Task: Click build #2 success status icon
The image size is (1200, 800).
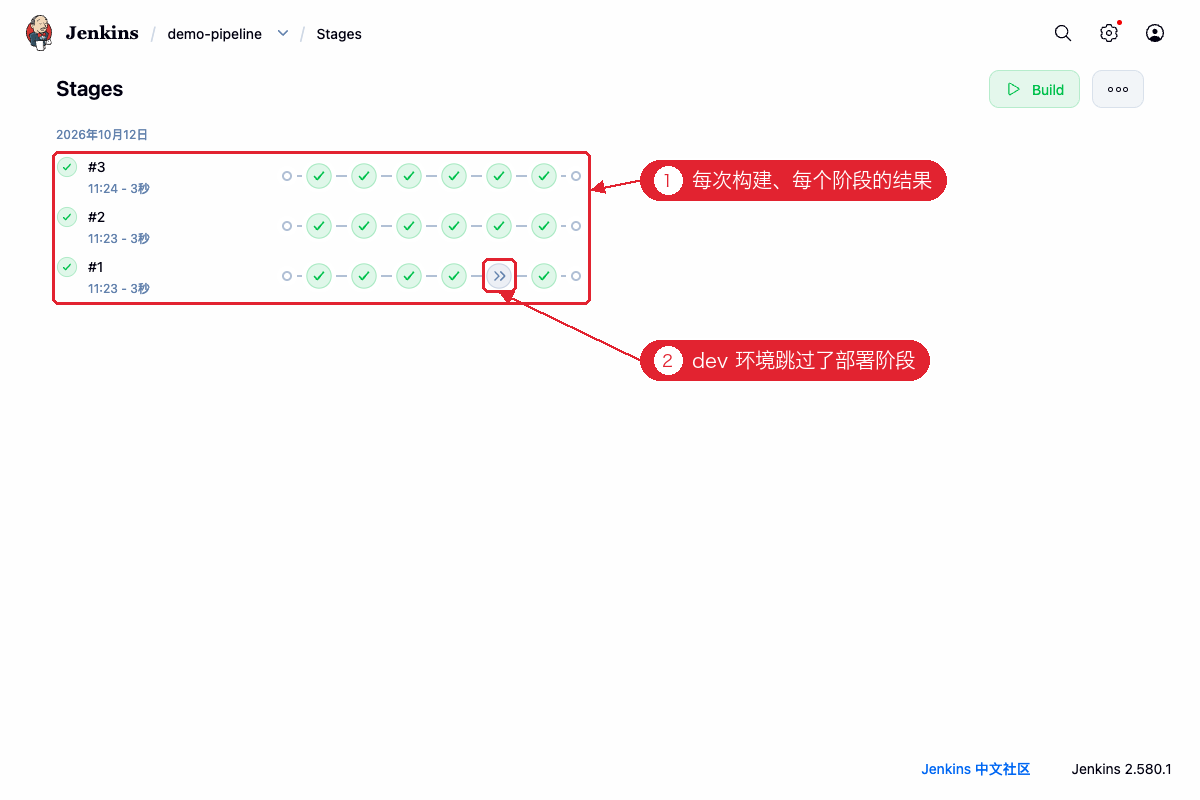Action: point(67,217)
